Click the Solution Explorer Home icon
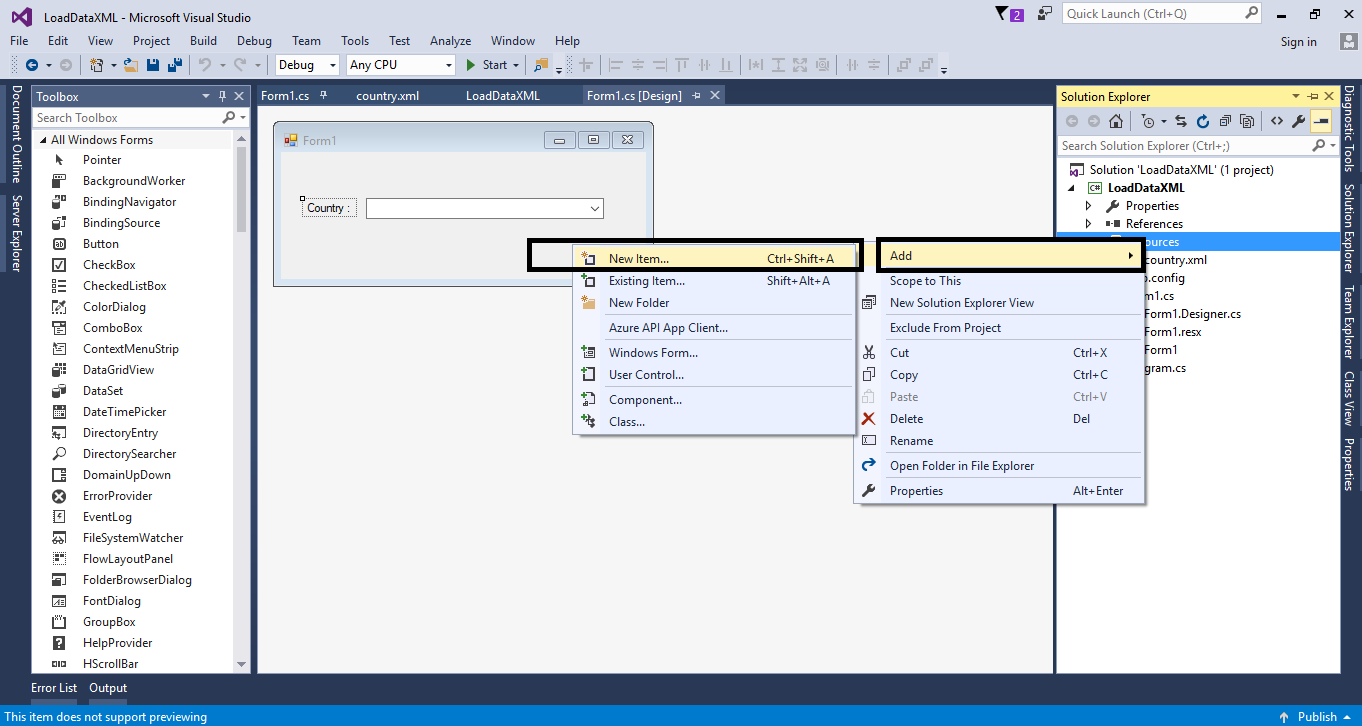This screenshot has height=726, width=1362. (1116, 121)
